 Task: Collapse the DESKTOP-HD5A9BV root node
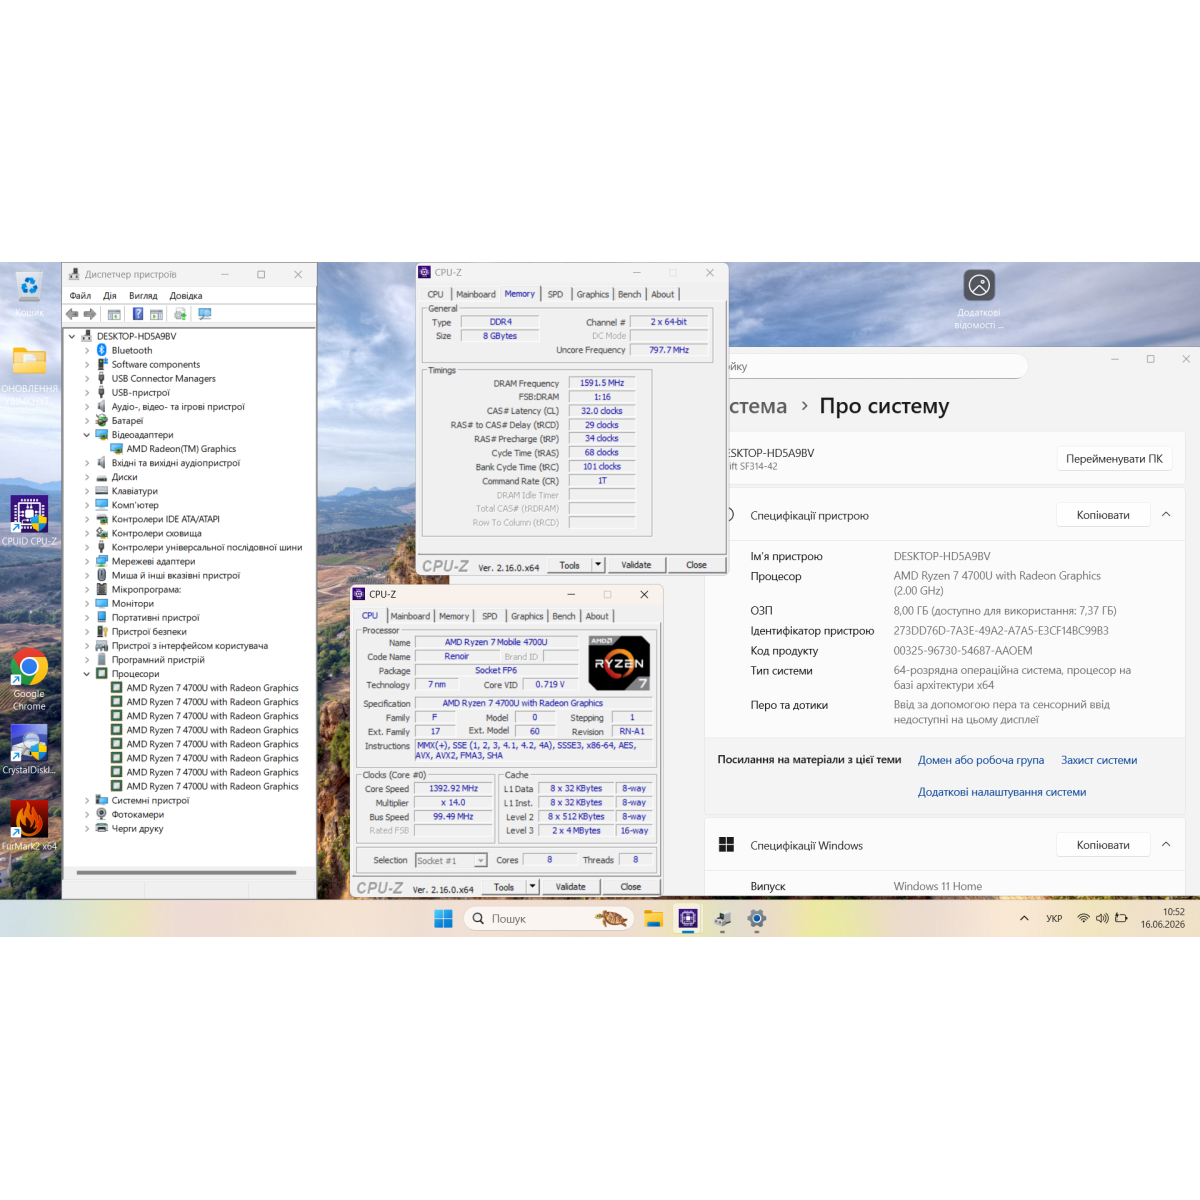tap(72, 336)
